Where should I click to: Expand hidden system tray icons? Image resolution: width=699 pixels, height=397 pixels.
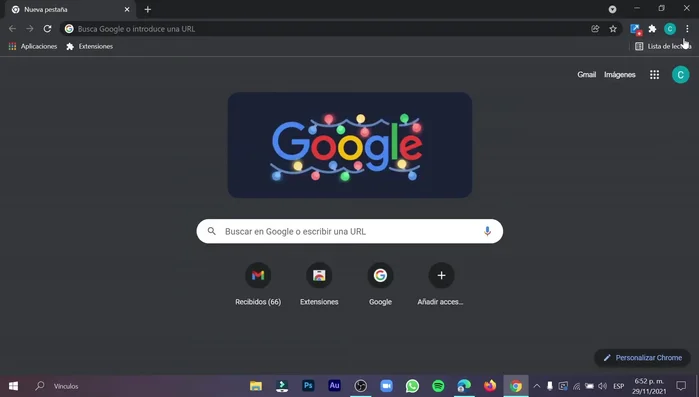pyautogui.click(x=537, y=386)
